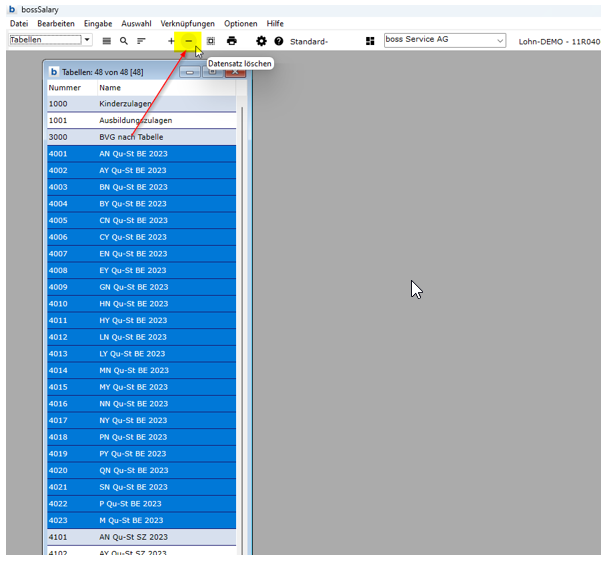Click the sort icon in toolbar
This screenshot has height=568, width=607.
[141, 41]
